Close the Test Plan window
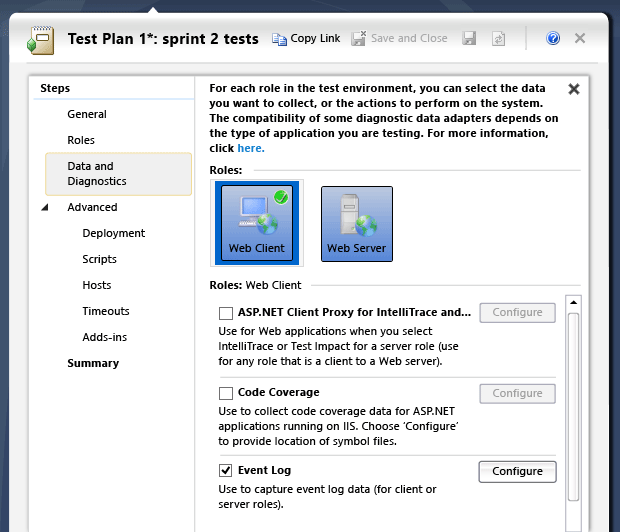 (x=580, y=38)
